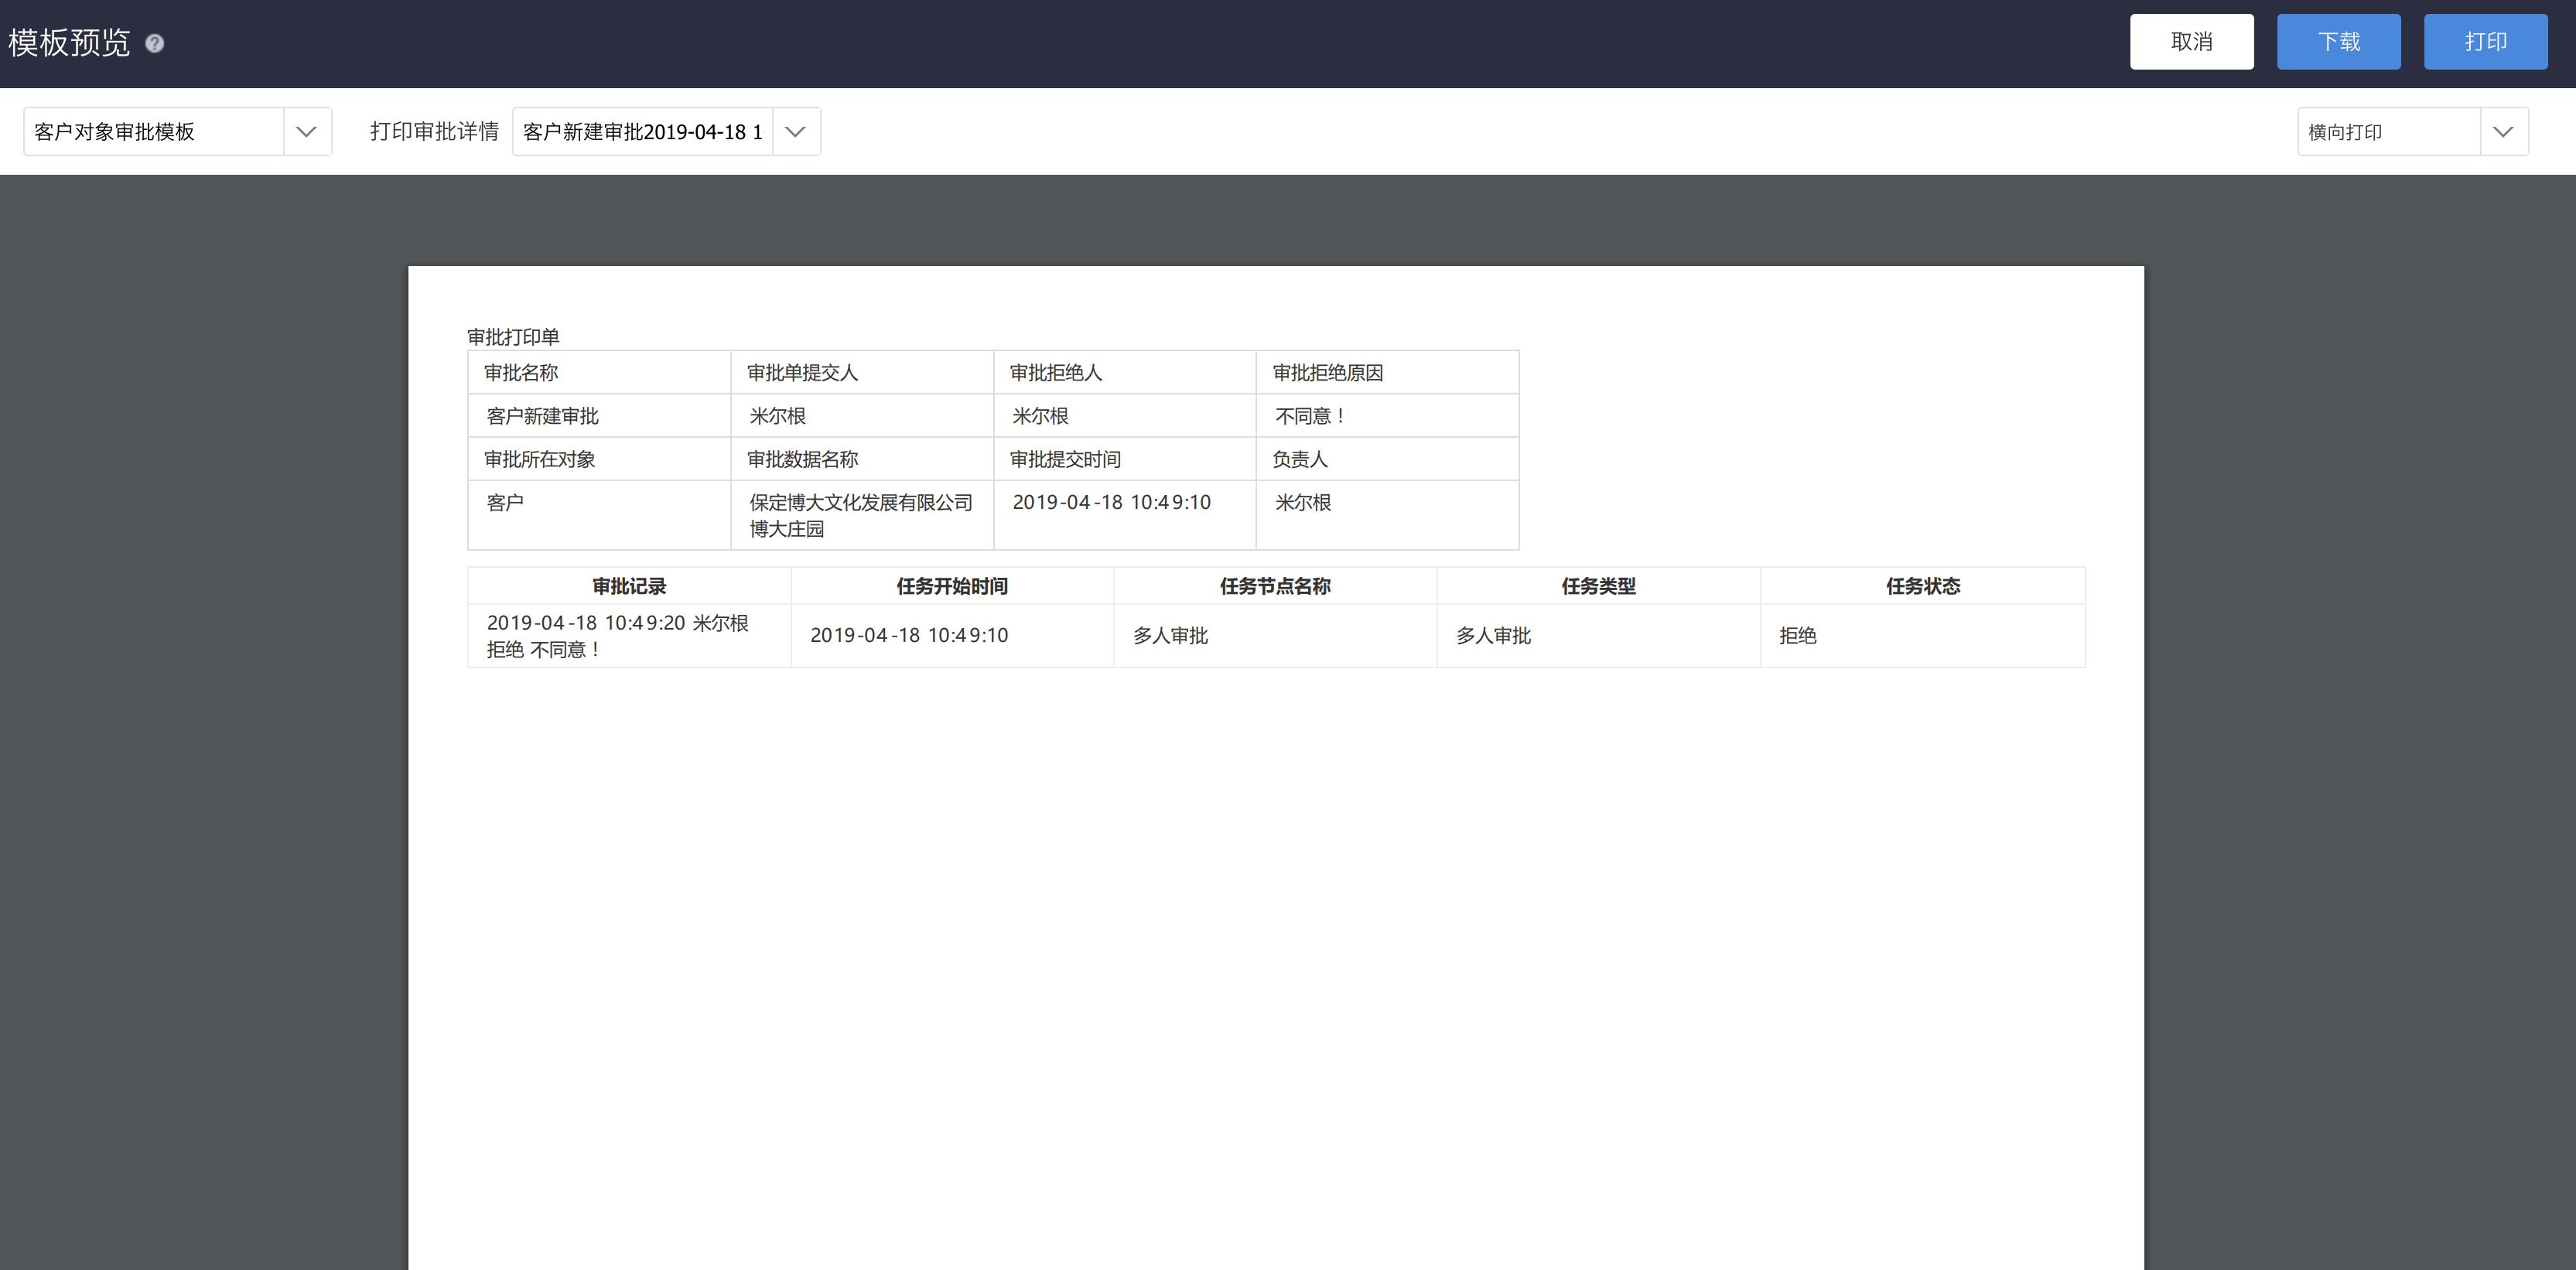Click the 拒绝 task status cell
Viewport: 2576px width, 1270px height.
coord(1923,636)
